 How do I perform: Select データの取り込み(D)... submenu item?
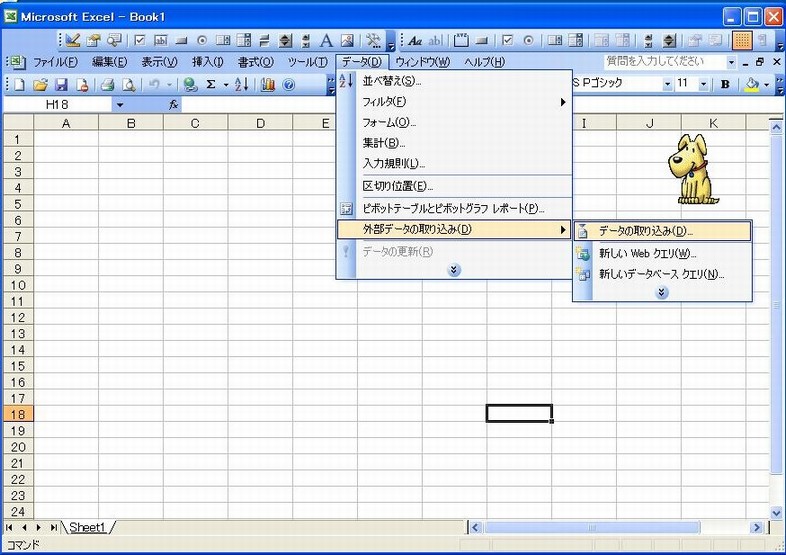tap(662, 231)
